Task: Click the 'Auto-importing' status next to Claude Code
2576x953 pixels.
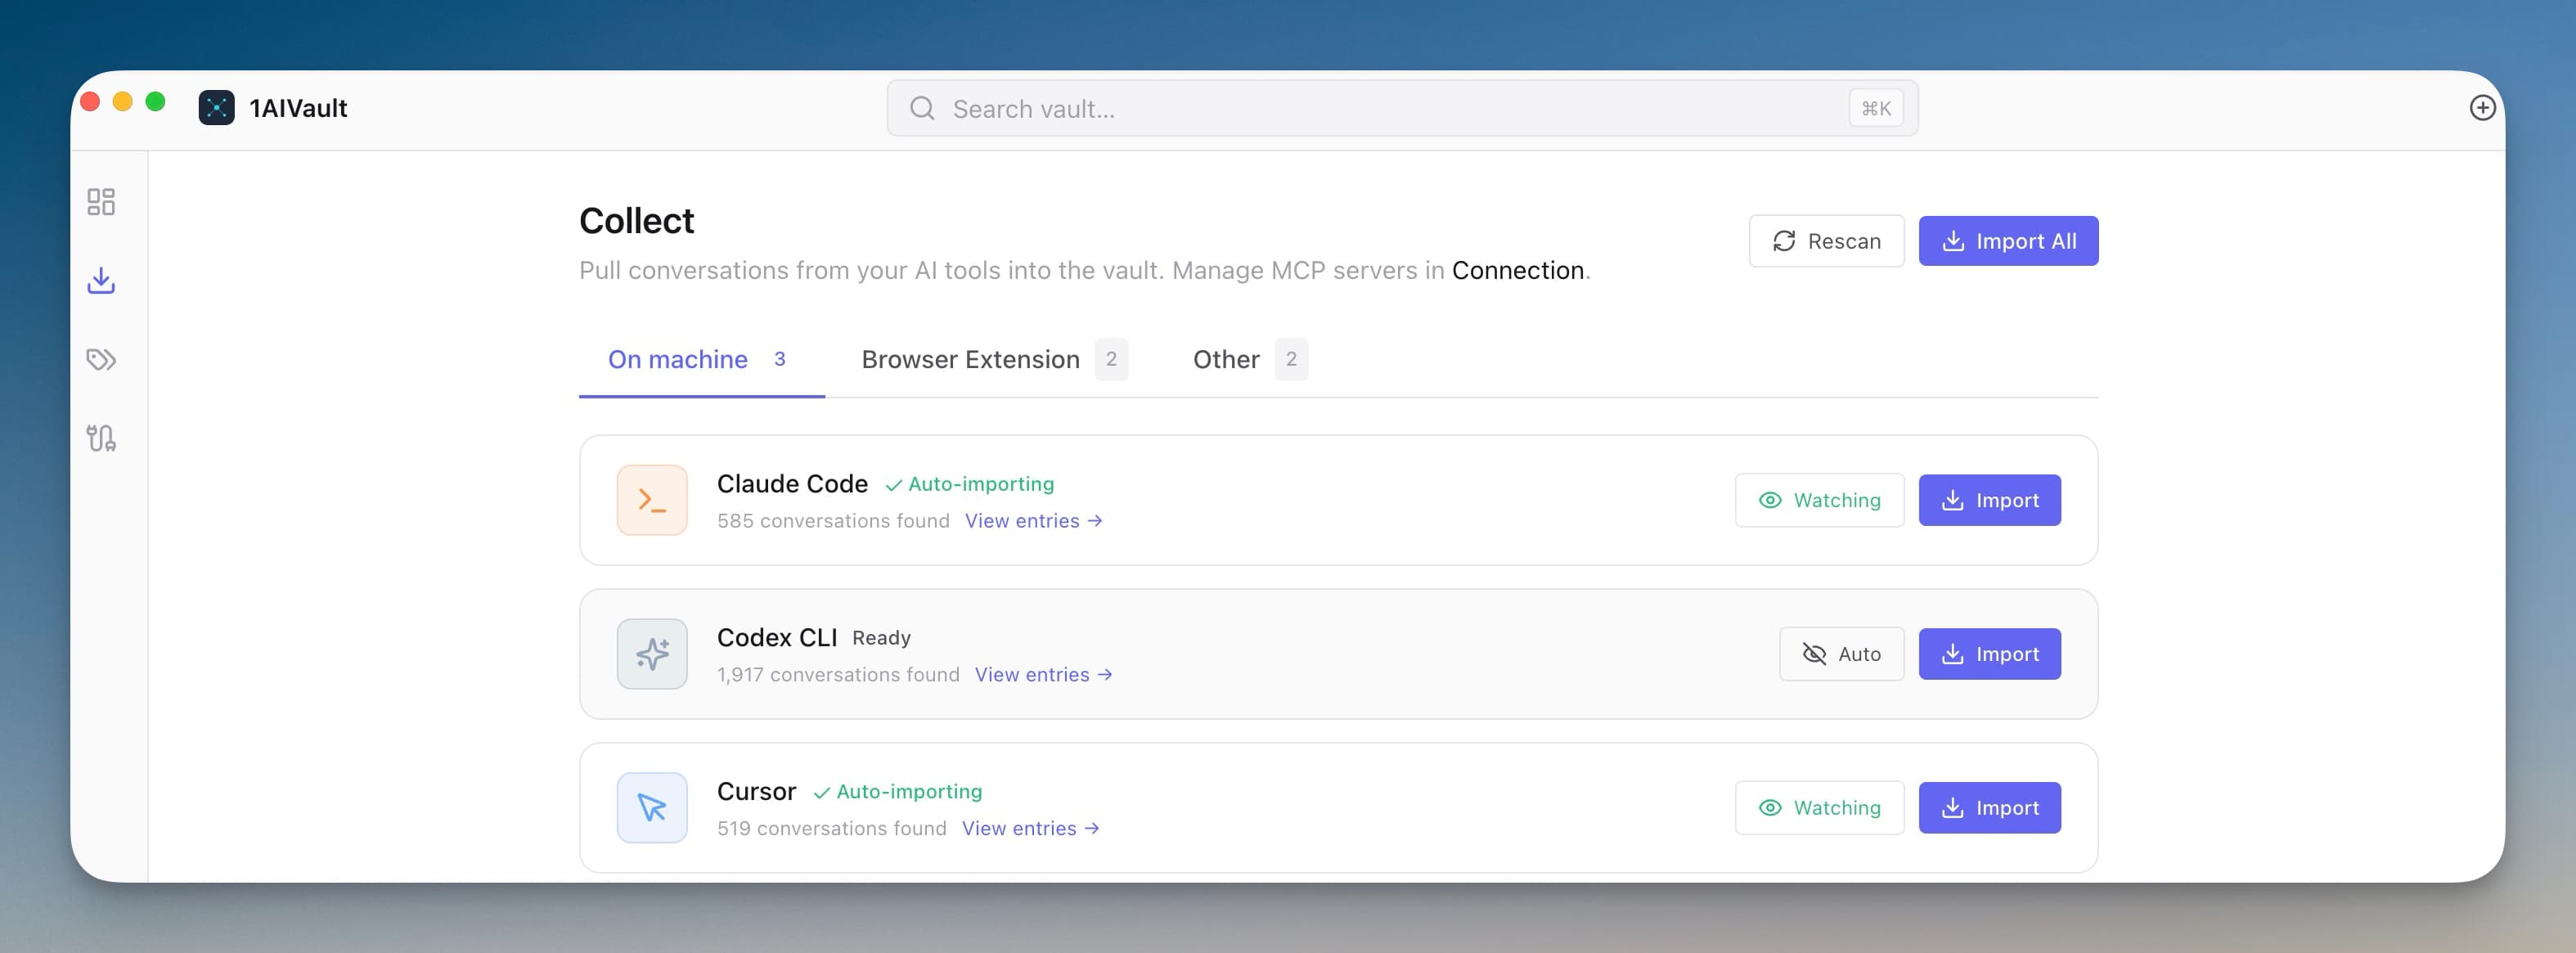Action: tap(969, 484)
